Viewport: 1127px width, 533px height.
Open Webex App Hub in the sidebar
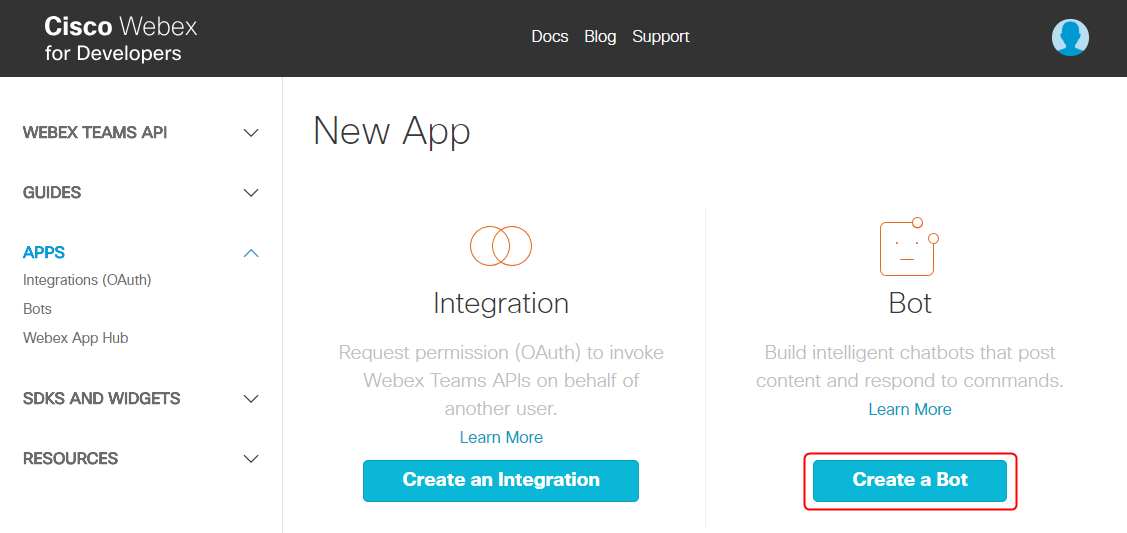(x=75, y=338)
